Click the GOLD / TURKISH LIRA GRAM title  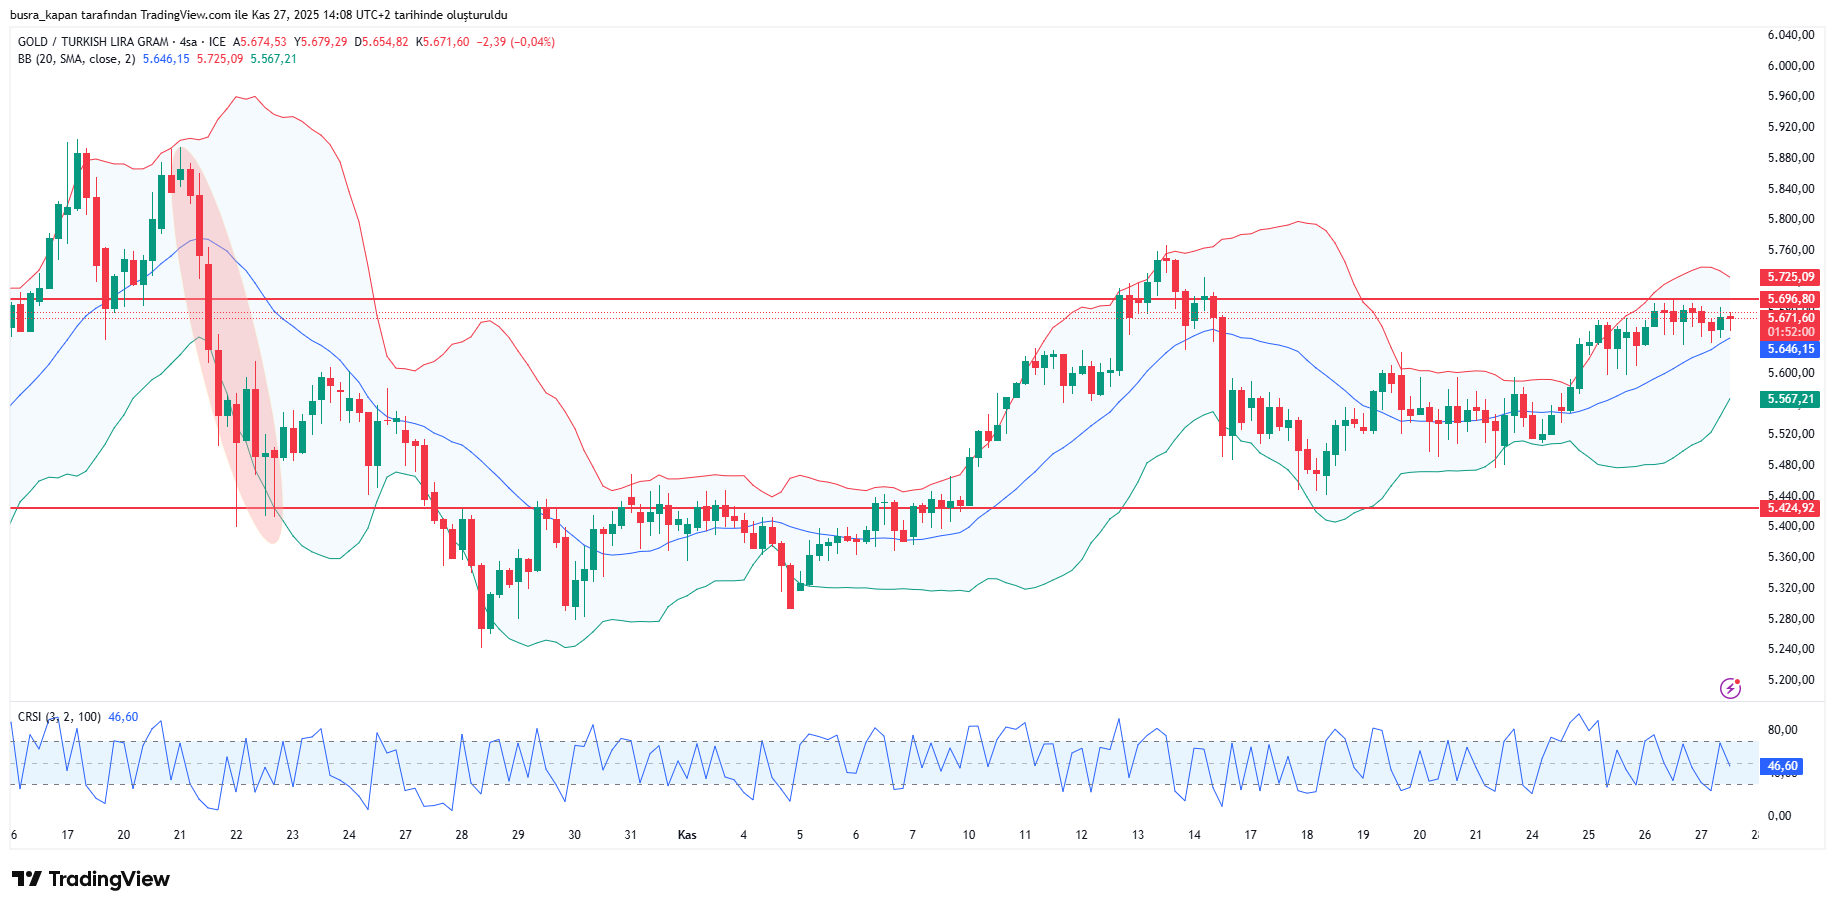93,42
